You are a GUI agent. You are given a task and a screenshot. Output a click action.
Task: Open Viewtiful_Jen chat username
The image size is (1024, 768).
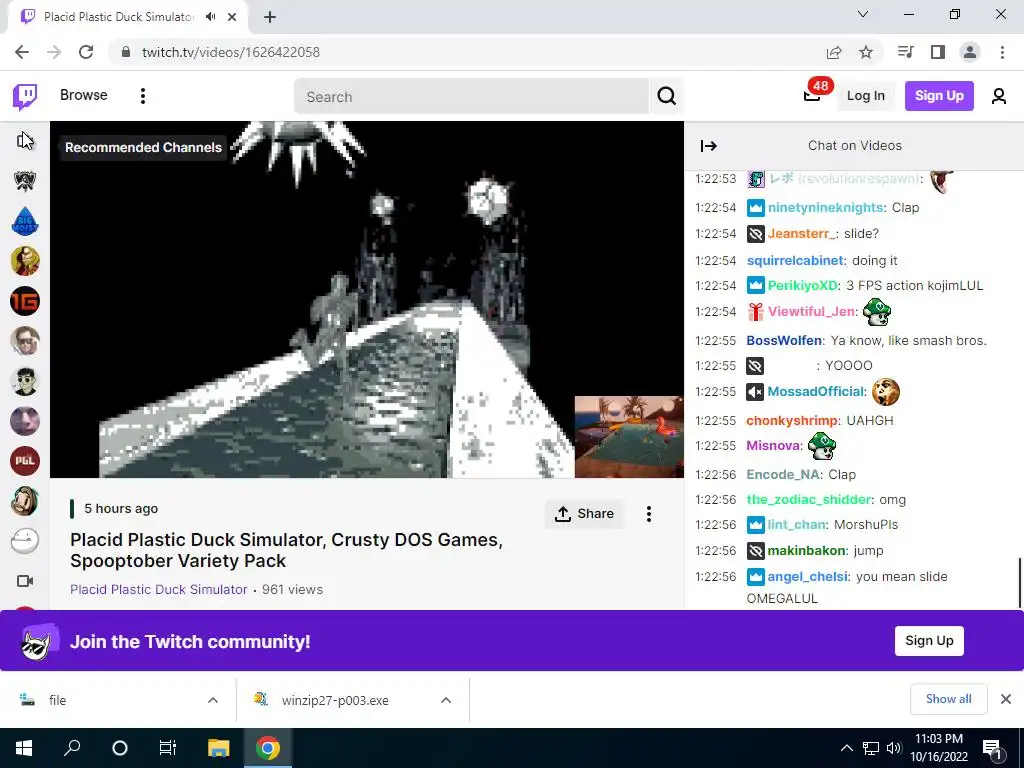tap(811, 312)
